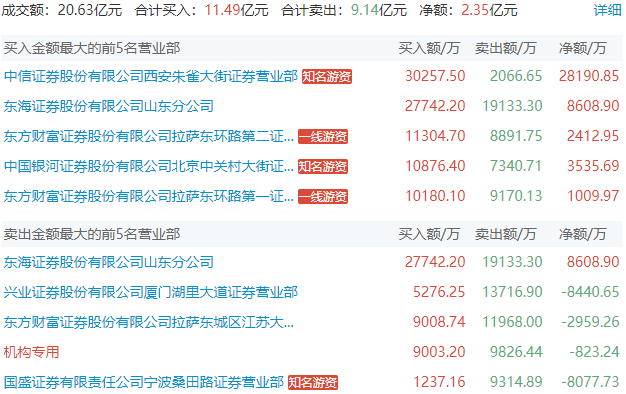
Task: Click net amount 2412.95
Action: (x=593, y=136)
